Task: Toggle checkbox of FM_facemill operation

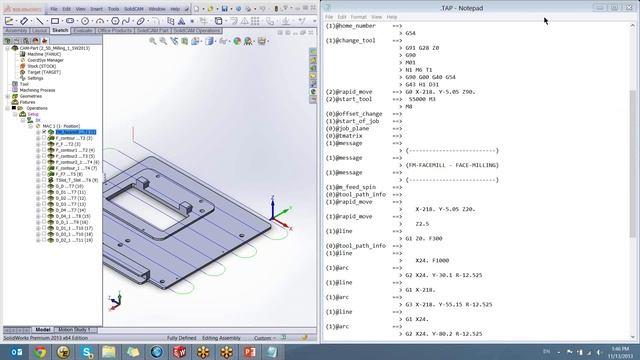Action: [44, 132]
